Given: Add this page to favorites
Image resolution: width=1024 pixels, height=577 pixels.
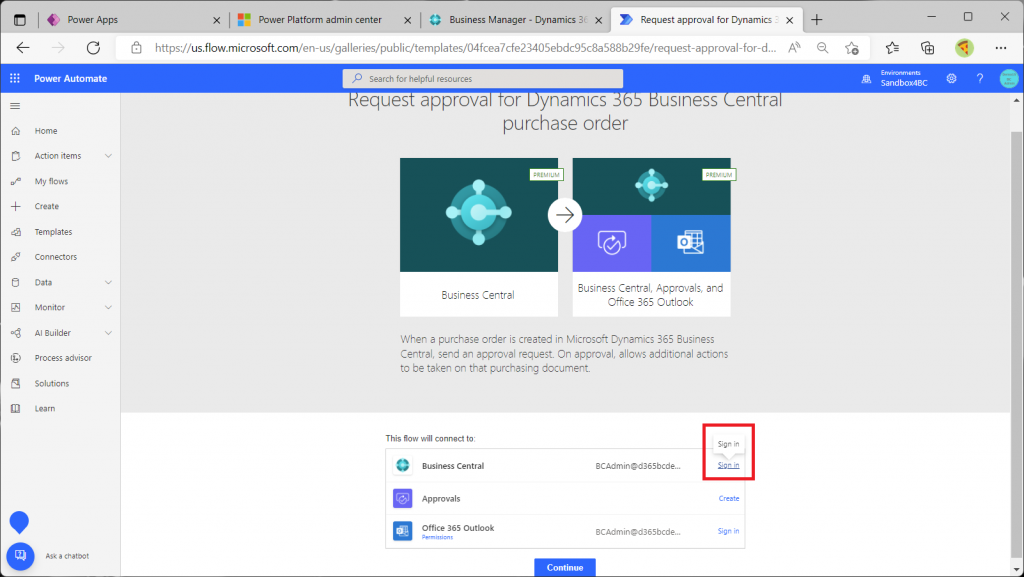Looking at the screenshot, I should tap(852, 48).
